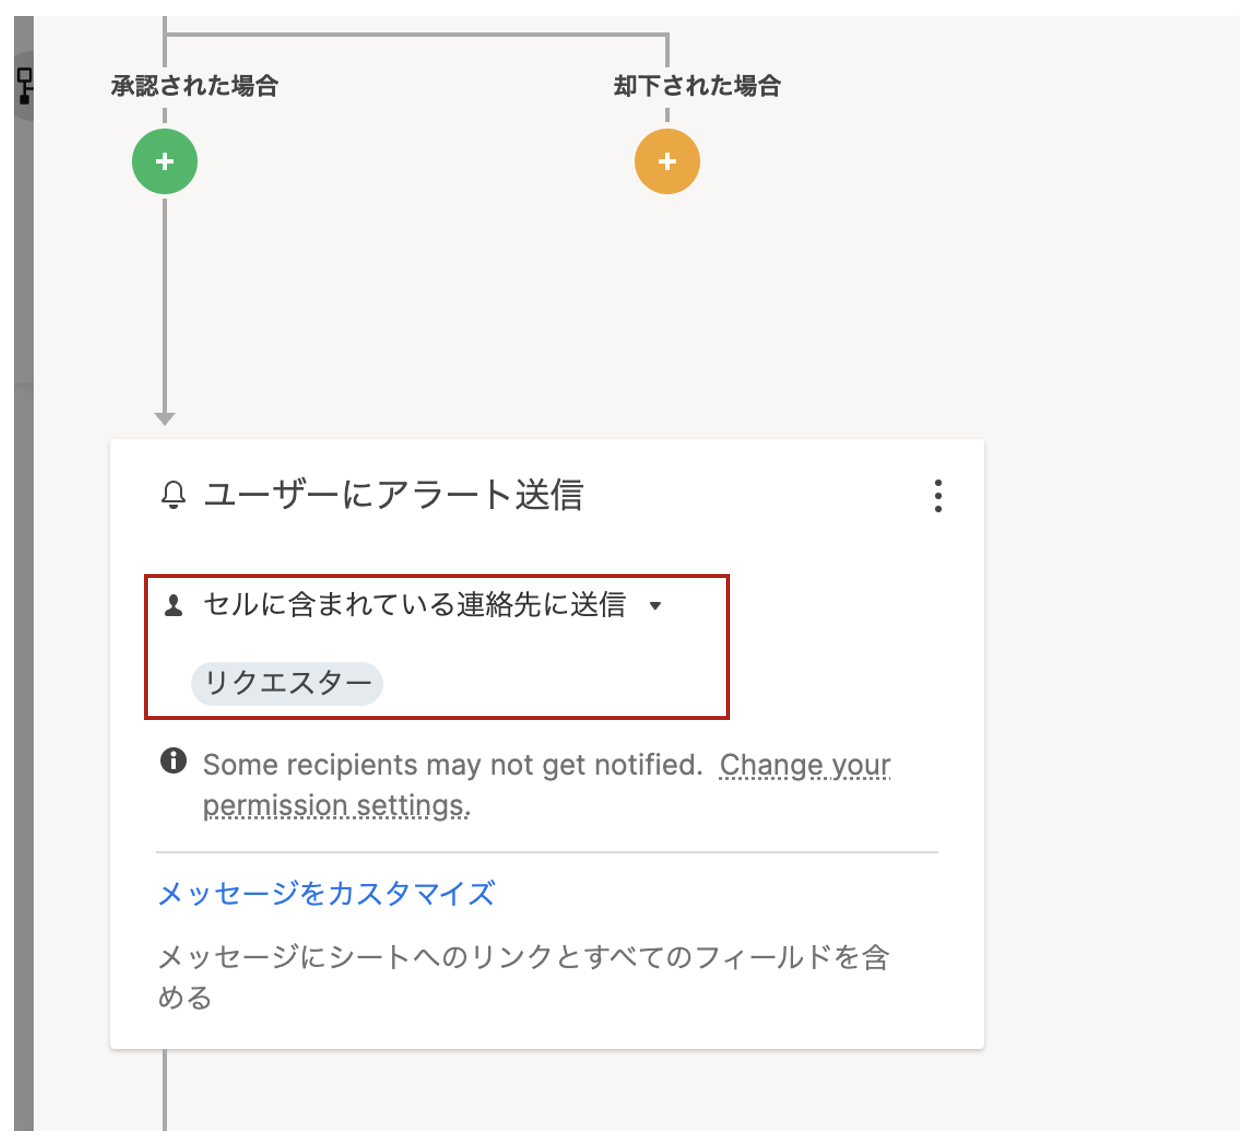The width and height of the screenshot is (1256, 1146).
Task: Click the person icon in recipient selector
Action: point(174,606)
